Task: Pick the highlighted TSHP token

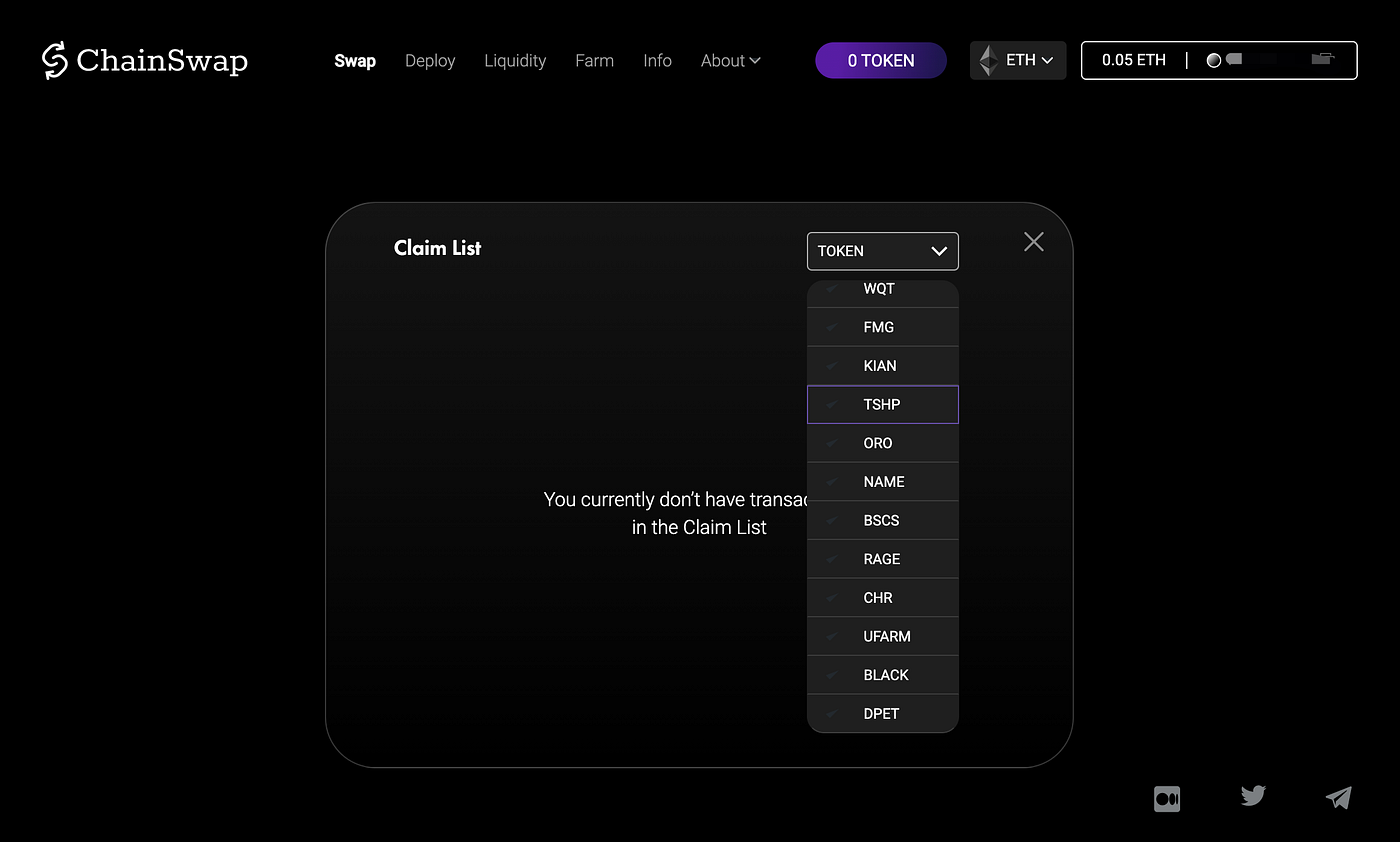Action: pos(883,404)
